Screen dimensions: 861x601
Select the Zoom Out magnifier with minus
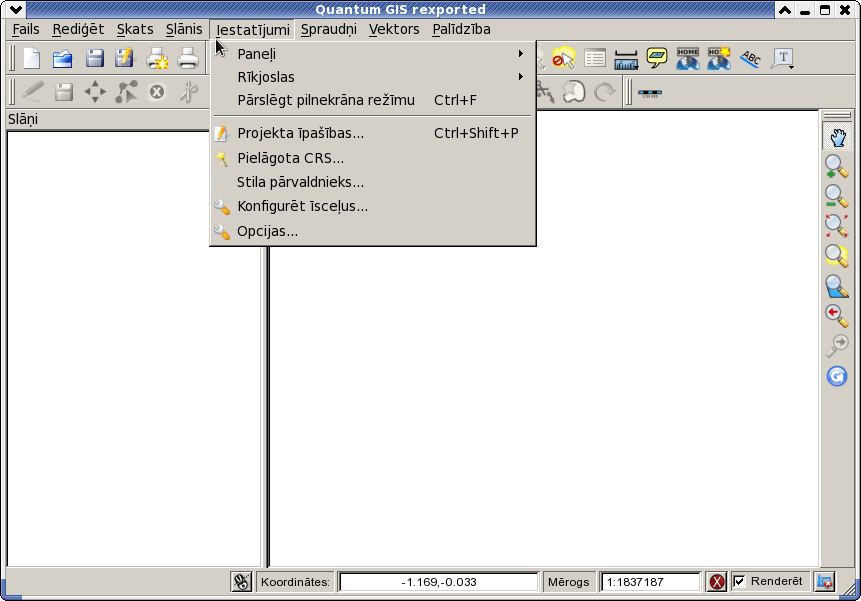click(x=836, y=196)
